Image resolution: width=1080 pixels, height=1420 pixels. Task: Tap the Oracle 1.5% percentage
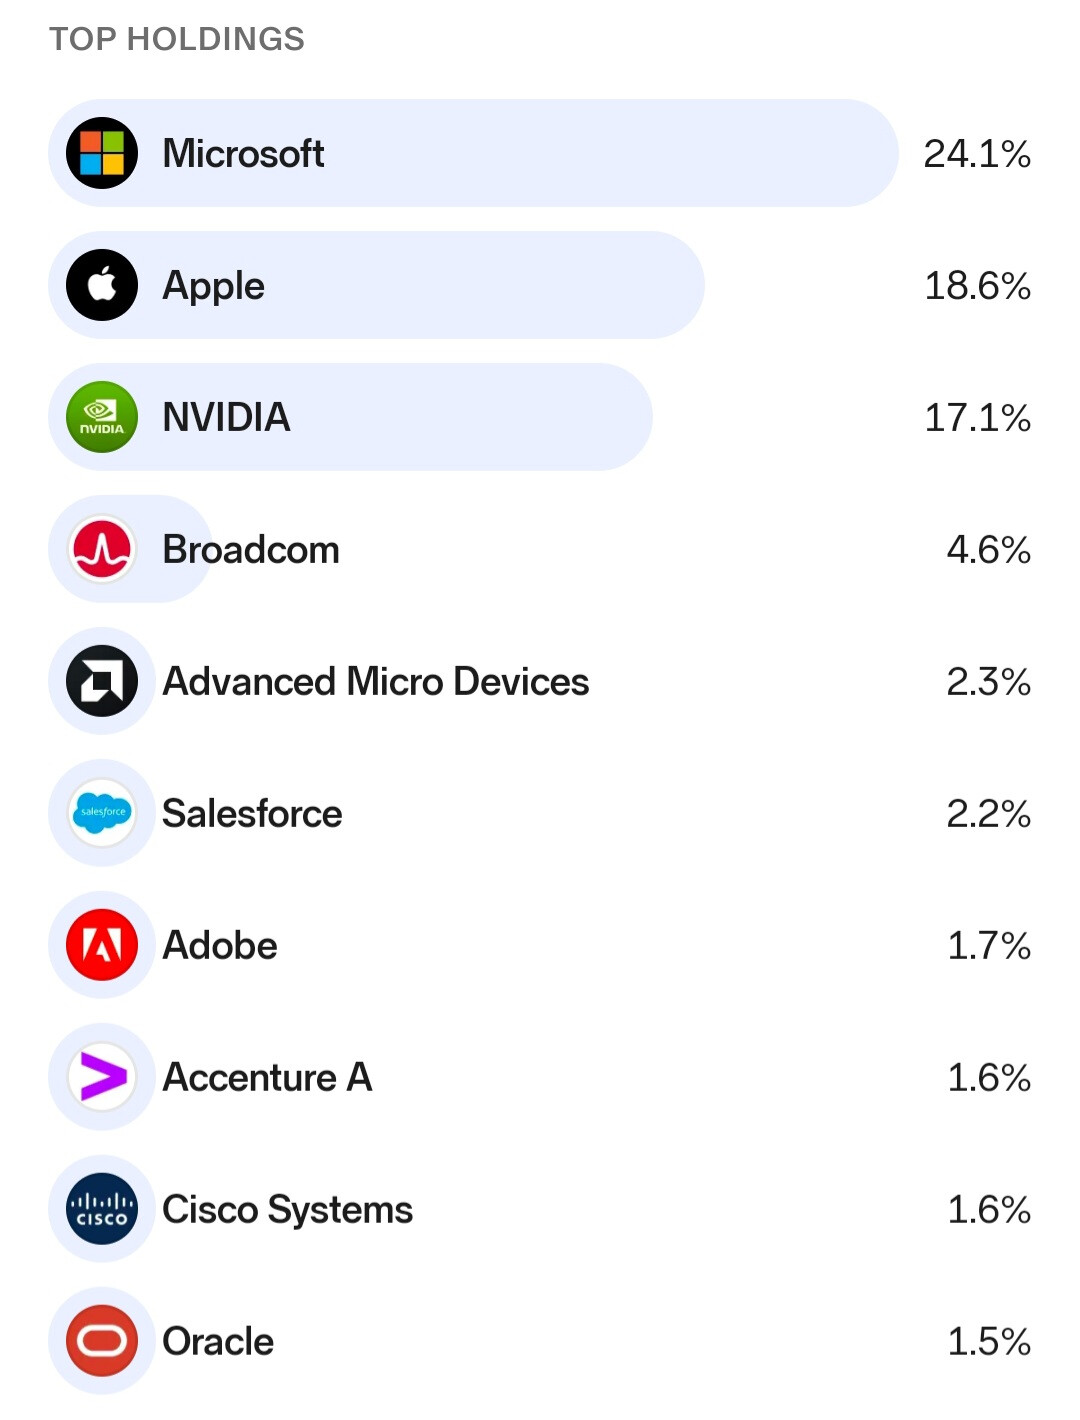(x=988, y=1342)
